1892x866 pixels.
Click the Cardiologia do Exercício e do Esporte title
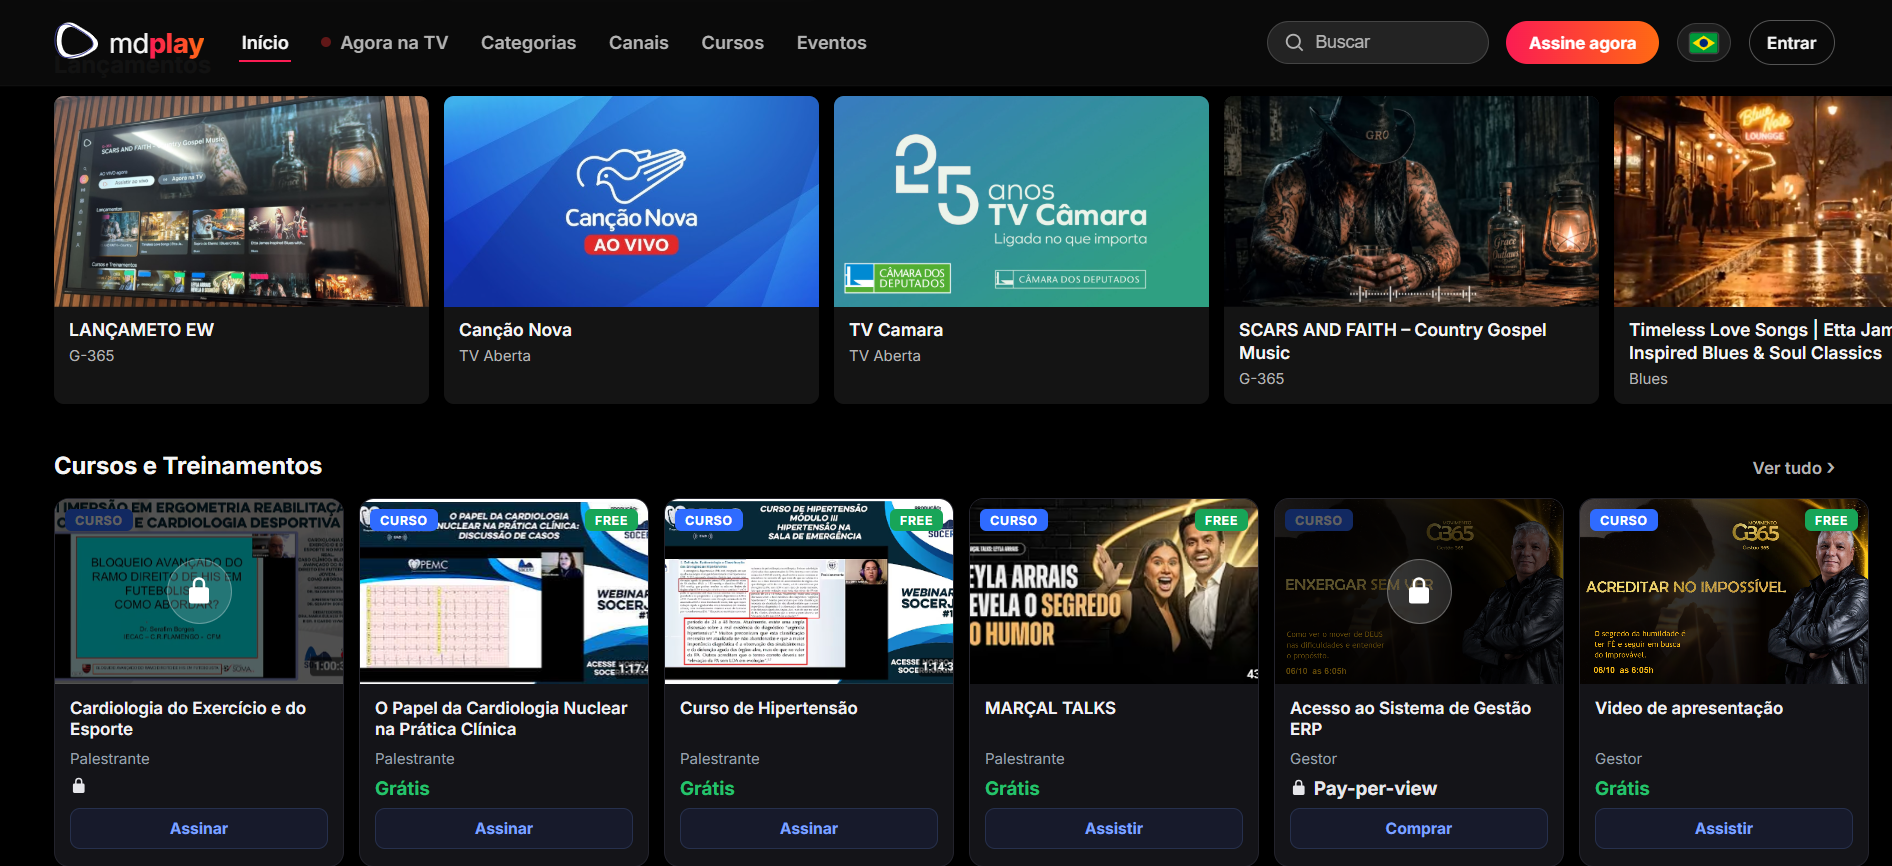coord(188,718)
